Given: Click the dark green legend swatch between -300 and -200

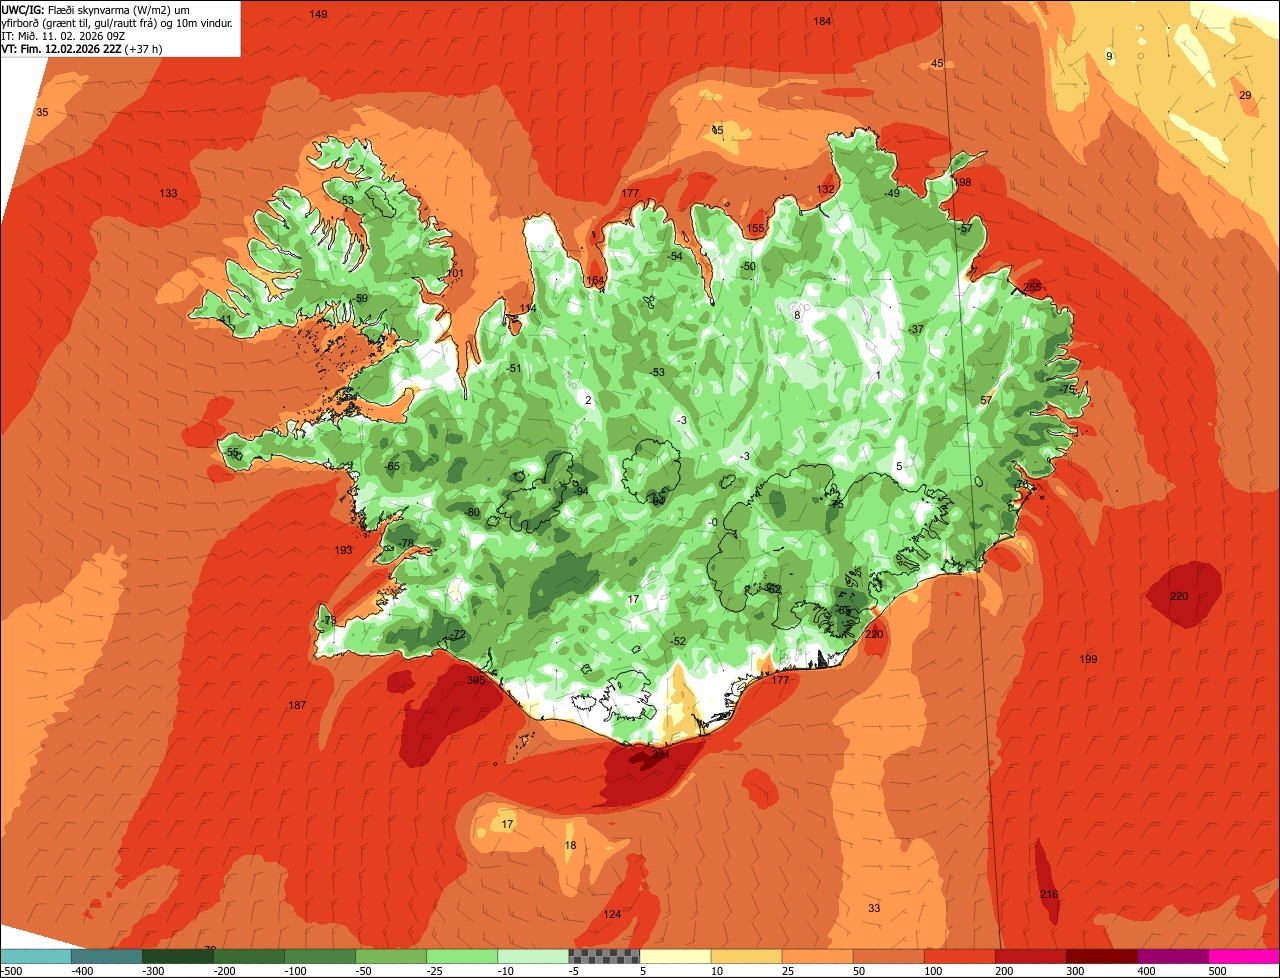Looking at the screenshot, I should coord(177,956).
